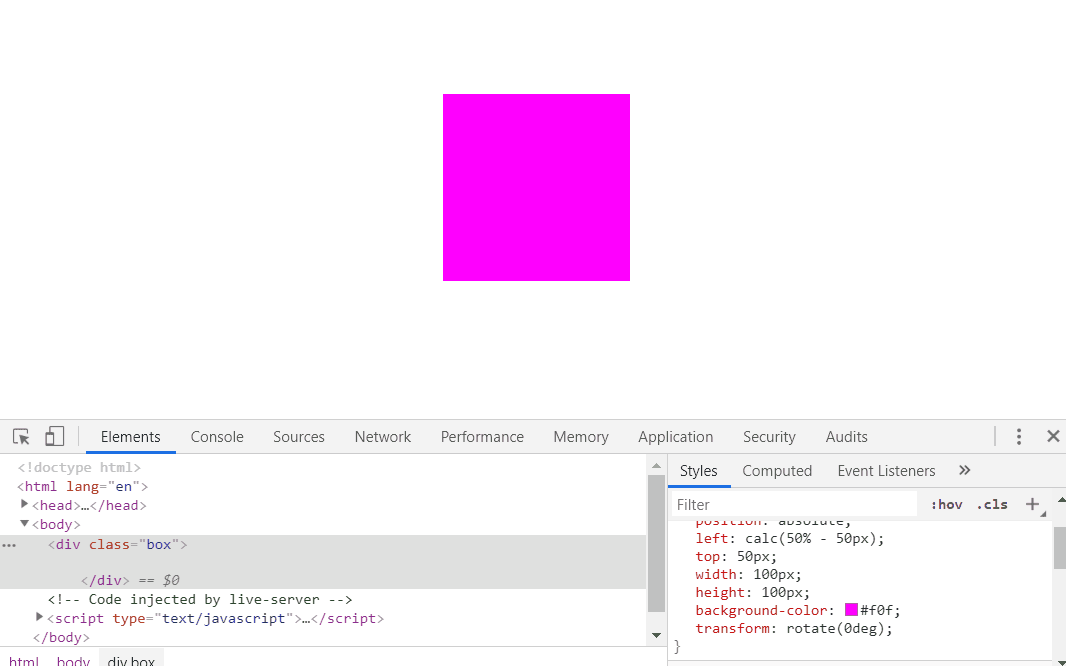Click the doctype html line
1066x666 pixels.
point(79,468)
